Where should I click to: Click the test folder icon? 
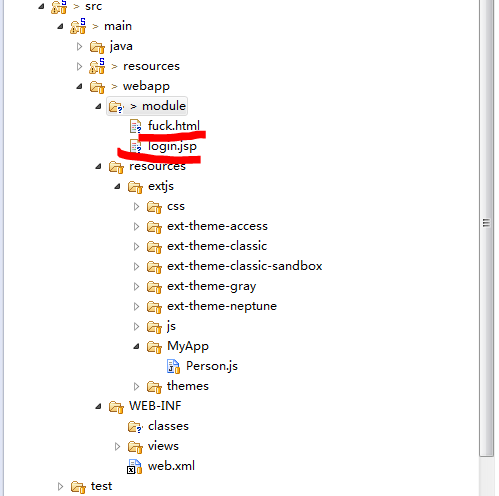78,487
